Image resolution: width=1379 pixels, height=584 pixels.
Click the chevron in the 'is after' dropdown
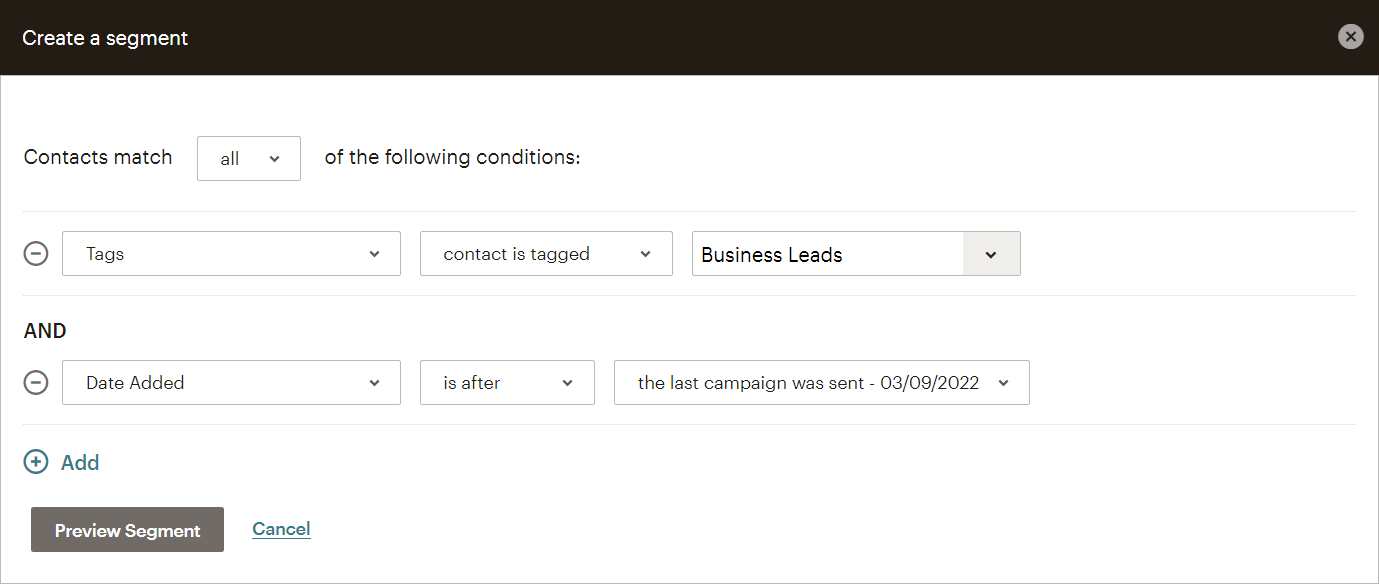point(568,382)
